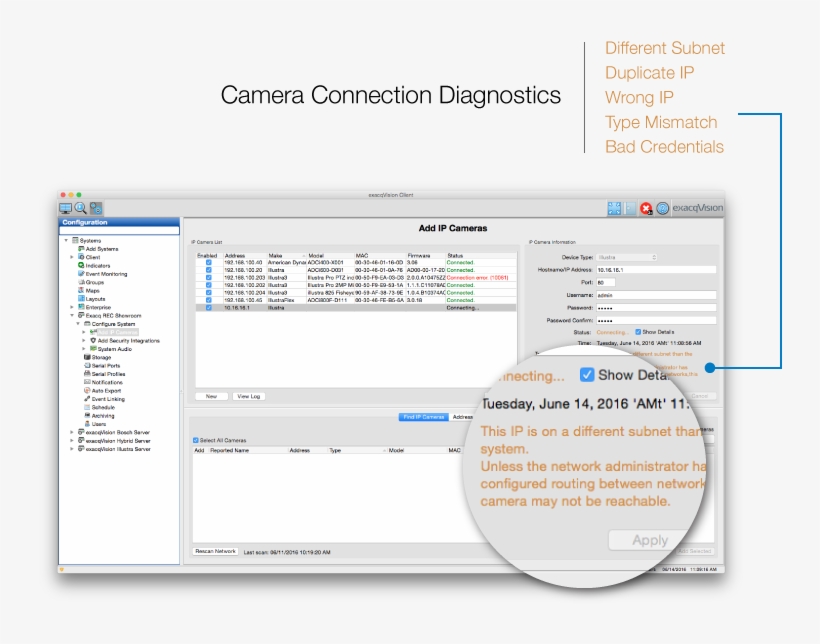820x644 pixels.
Task: Sort found cameras by Type column
Action: tap(357, 450)
